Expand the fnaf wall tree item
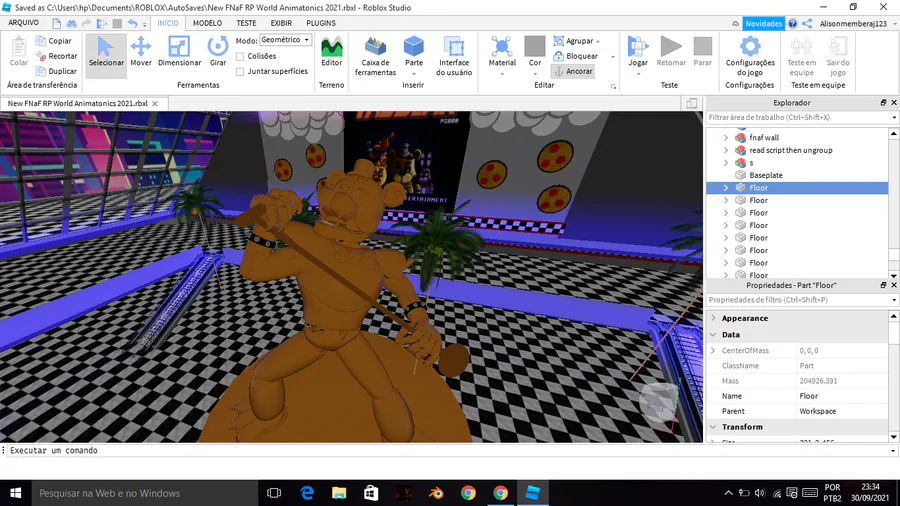Image resolution: width=900 pixels, height=506 pixels. click(726, 138)
